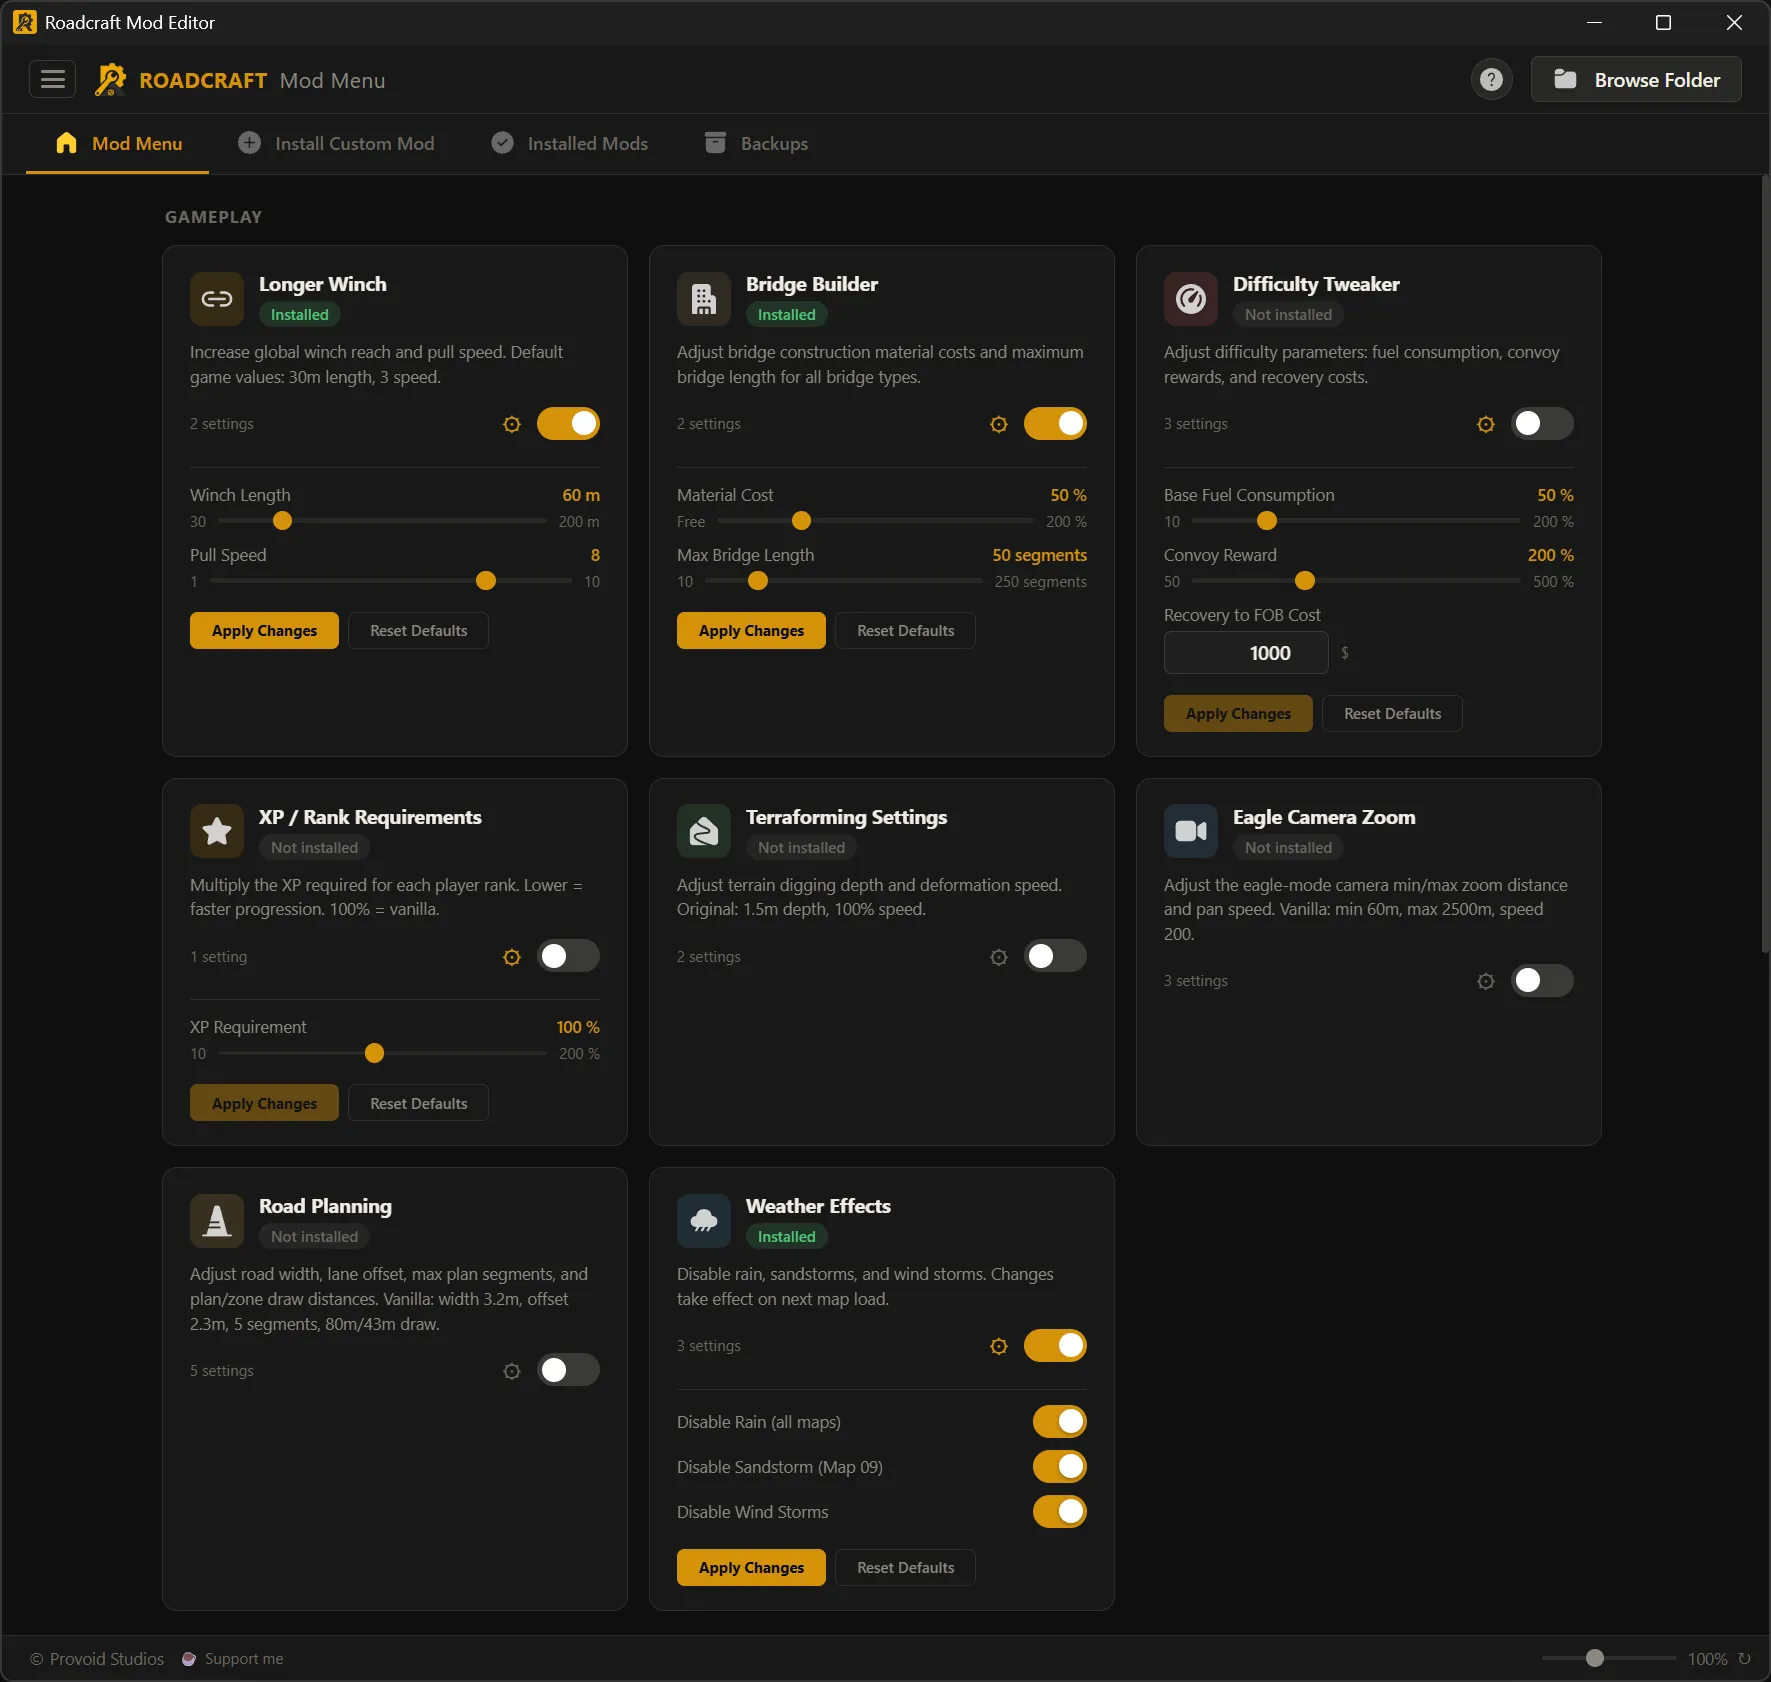Click the Difficulty Tweaker gauge icon
This screenshot has height=1682, width=1771.
1191,299
